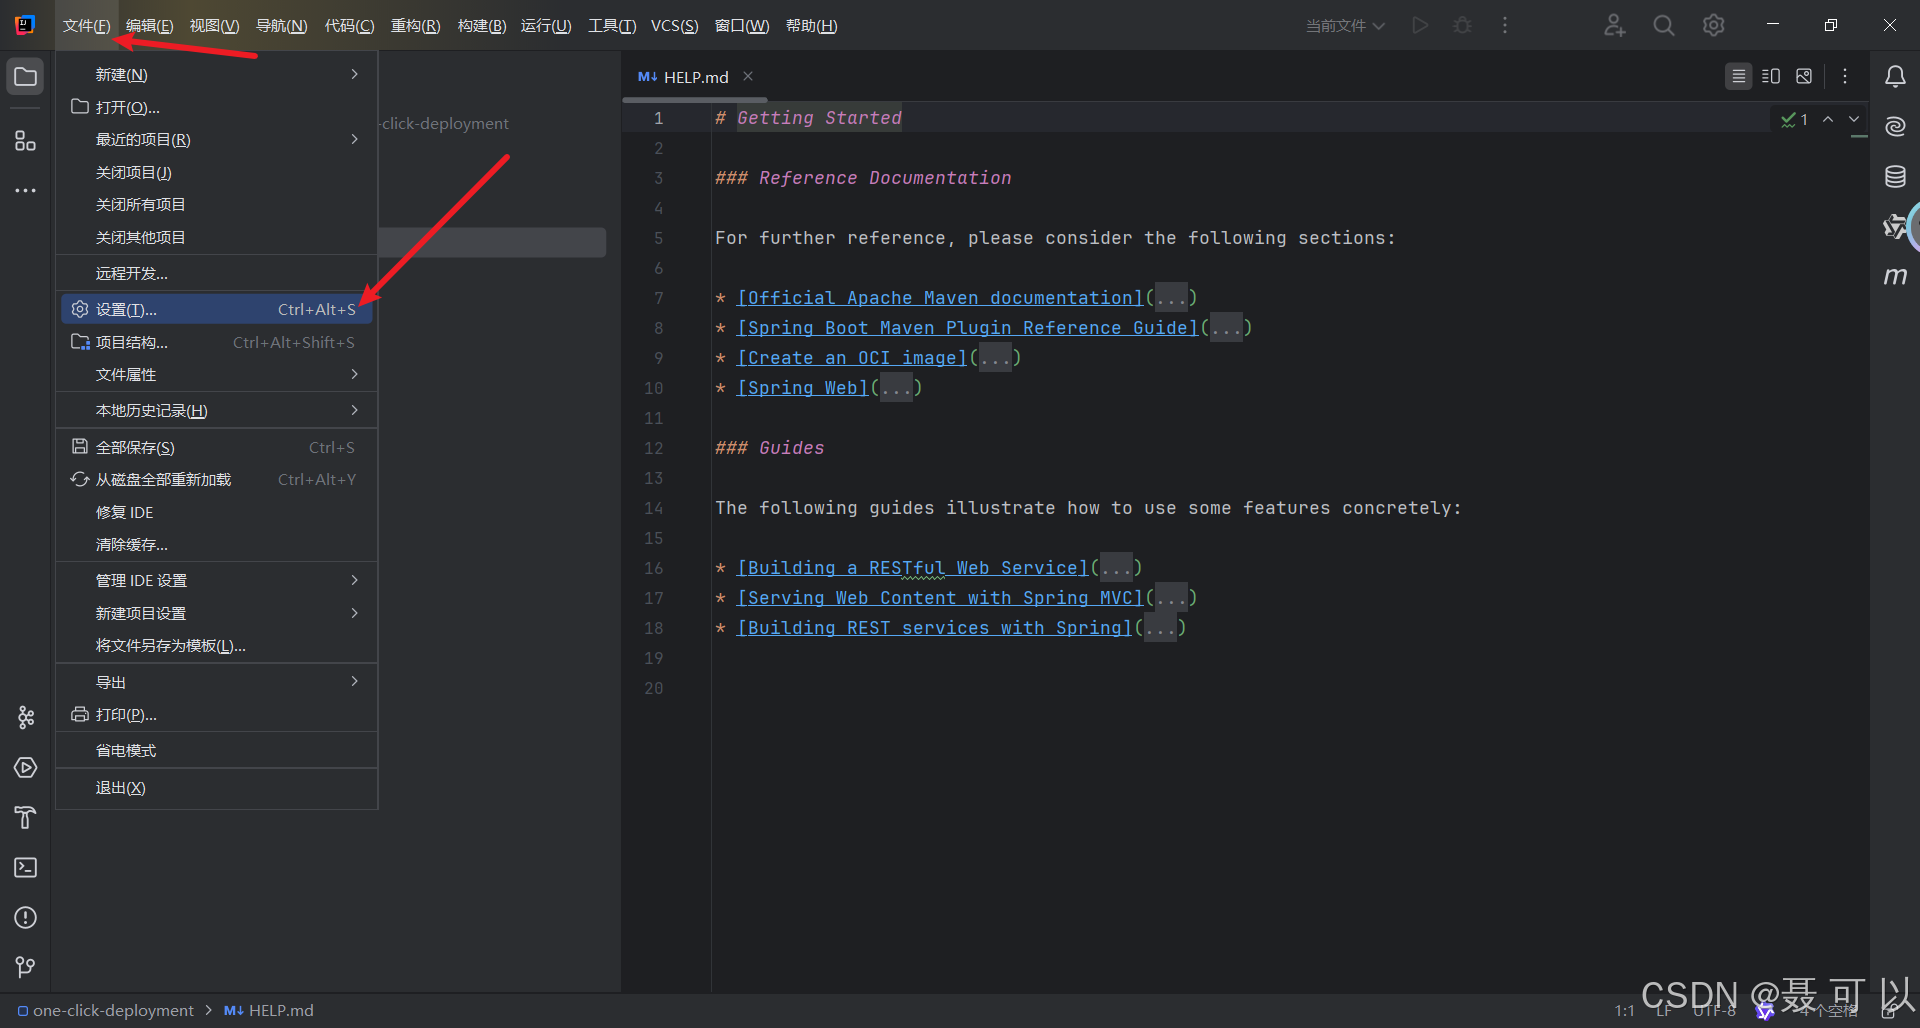
Task: Open the Database tool window icon
Action: coord(1895,177)
